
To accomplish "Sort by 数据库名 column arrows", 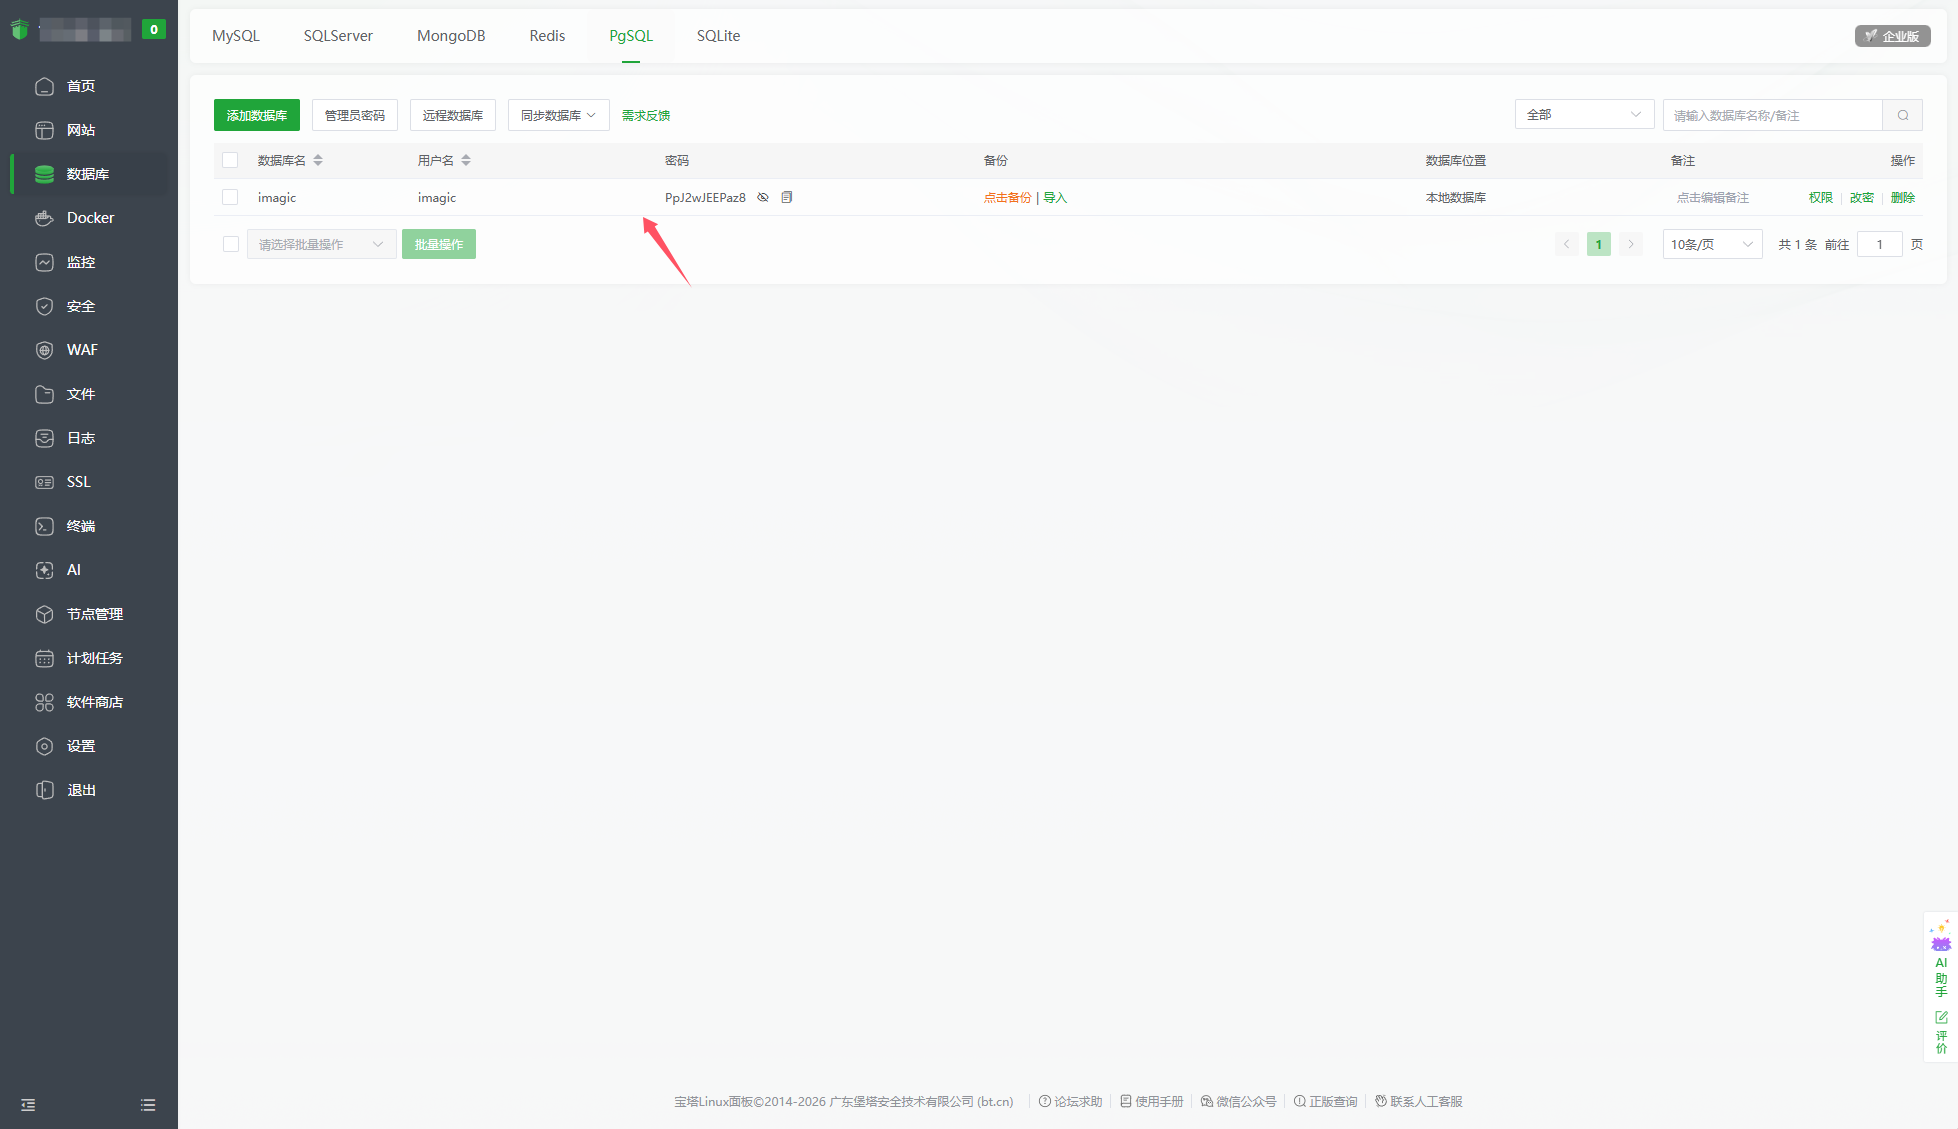I will [x=318, y=160].
